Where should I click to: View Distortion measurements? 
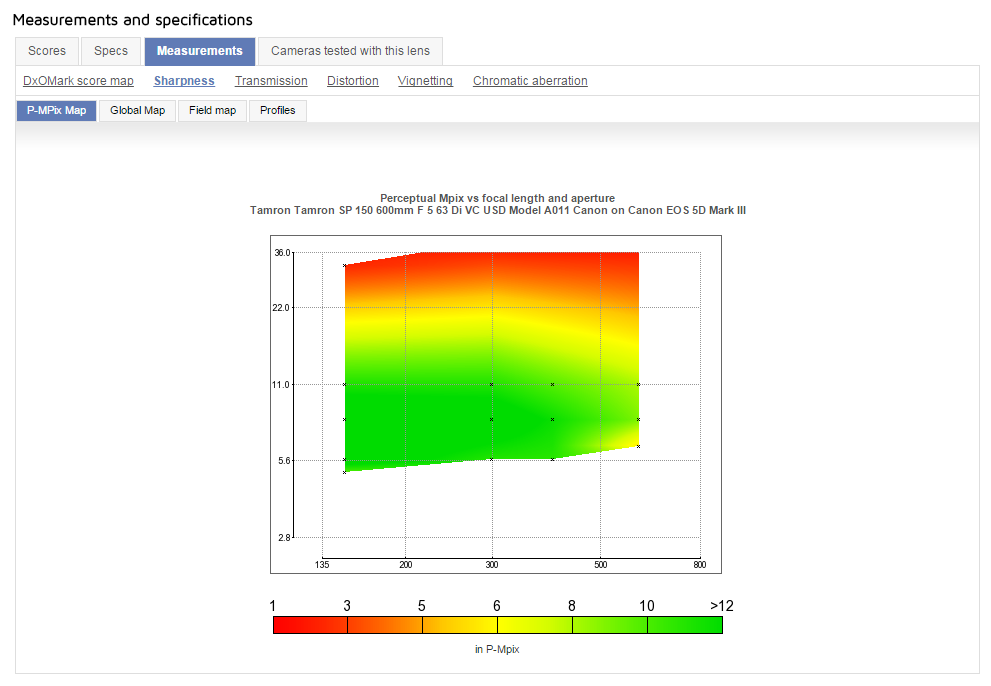tap(353, 81)
